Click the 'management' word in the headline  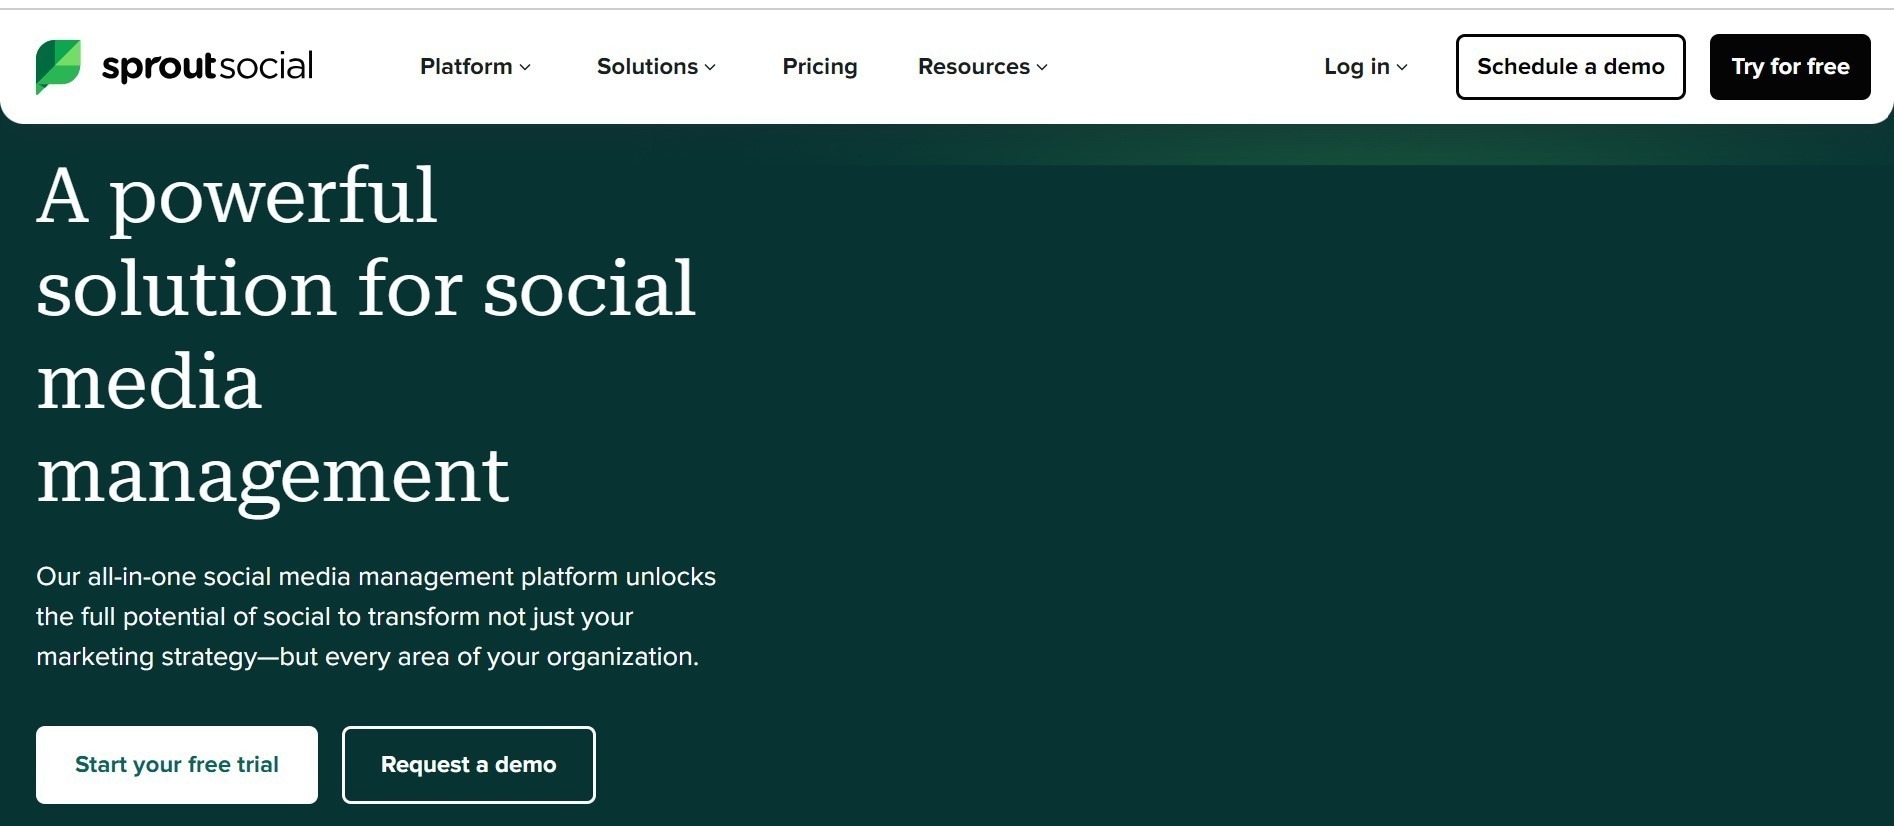tap(273, 475)
